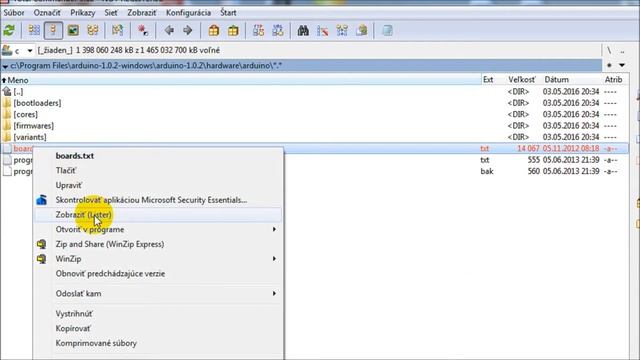The height and width of the screenshot is (360, 640).
Task: Click the parent directory dots button
Action: coord(622,51)
